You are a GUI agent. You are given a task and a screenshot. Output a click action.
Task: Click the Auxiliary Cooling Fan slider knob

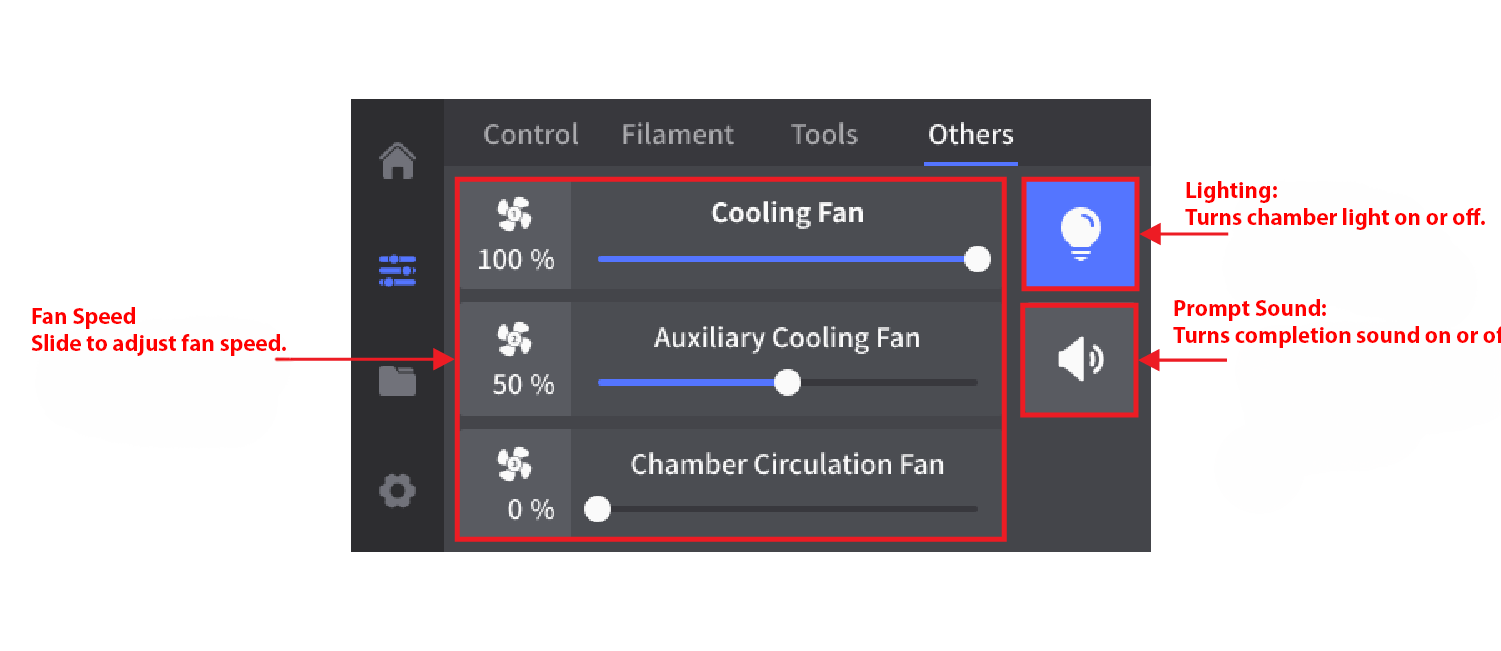pos(787,382)
